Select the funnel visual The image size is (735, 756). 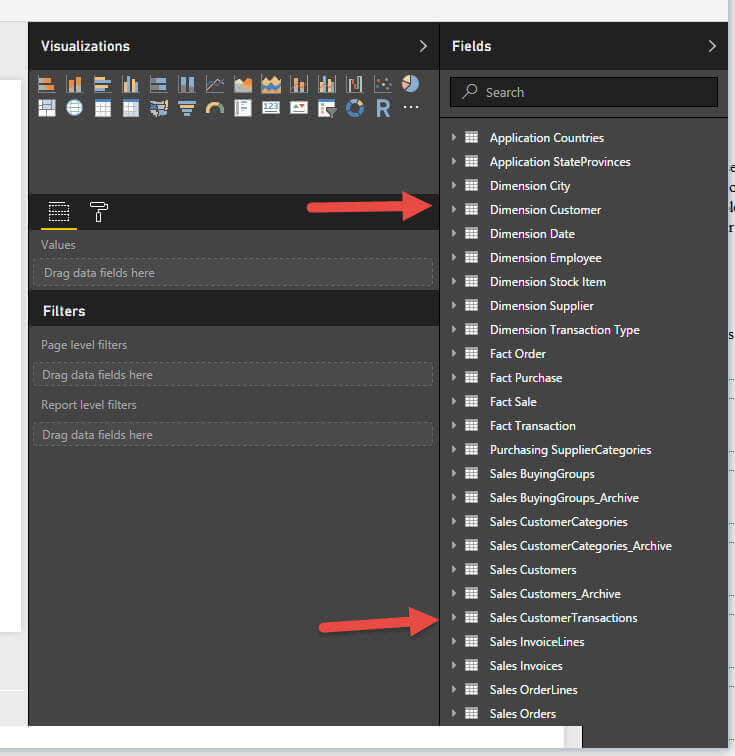(187, 108)
